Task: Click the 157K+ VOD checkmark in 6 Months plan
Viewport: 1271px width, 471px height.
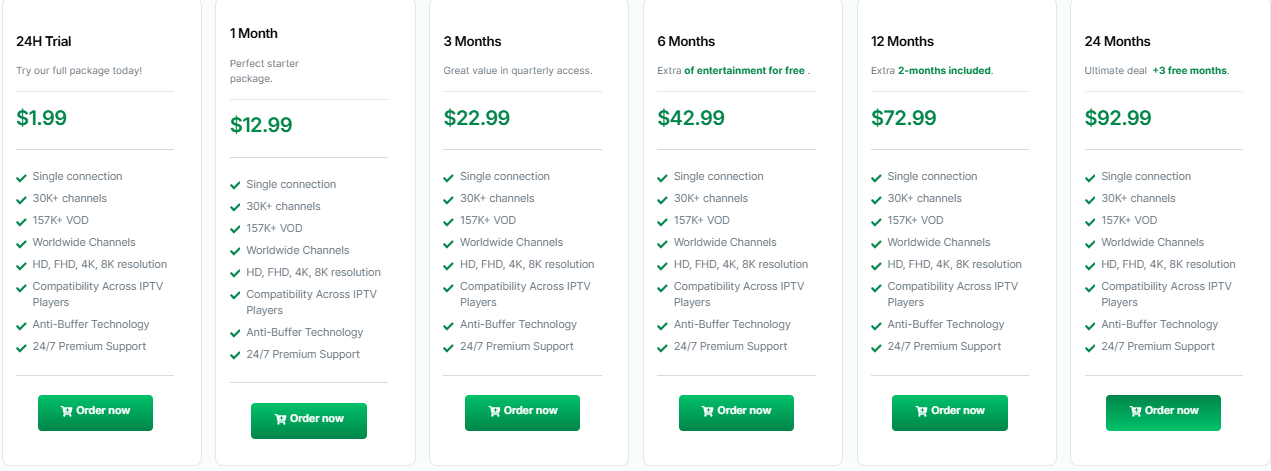Action: [x=663, y=221]
